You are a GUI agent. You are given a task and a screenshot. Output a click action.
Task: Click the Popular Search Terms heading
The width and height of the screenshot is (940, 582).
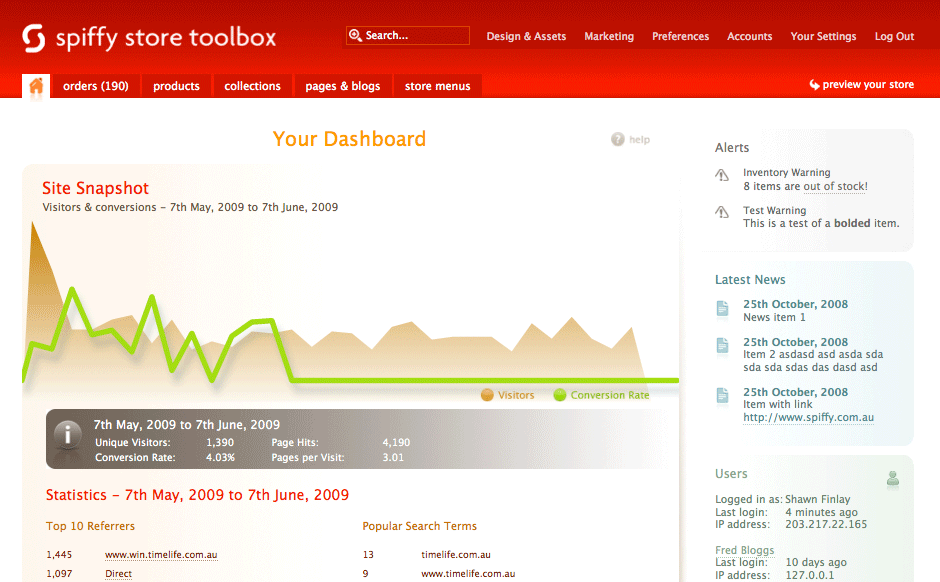pos(420,526)
